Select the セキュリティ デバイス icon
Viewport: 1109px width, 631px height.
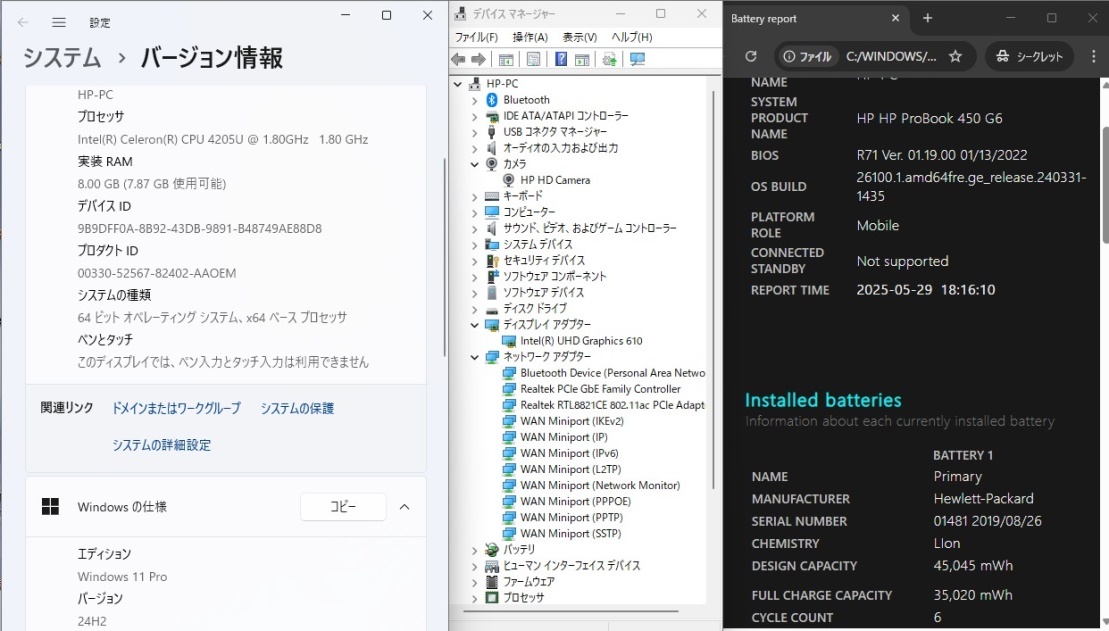tap(492, 260)
